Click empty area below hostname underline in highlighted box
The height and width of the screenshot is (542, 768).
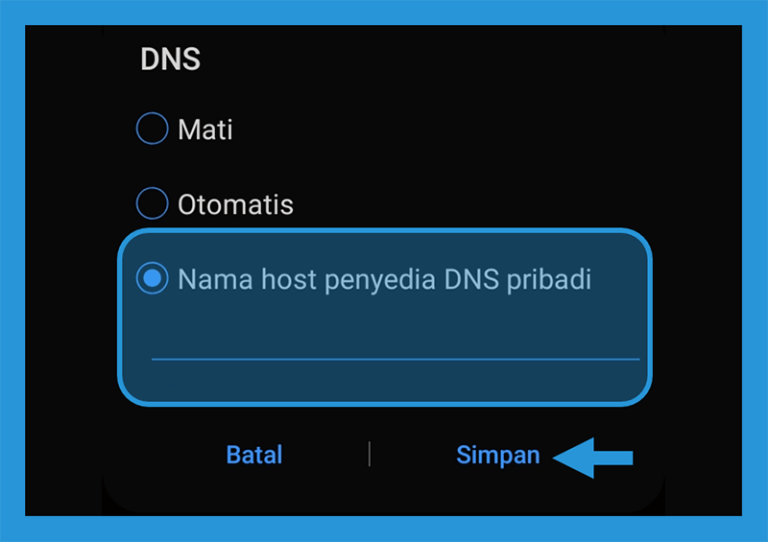384,380
